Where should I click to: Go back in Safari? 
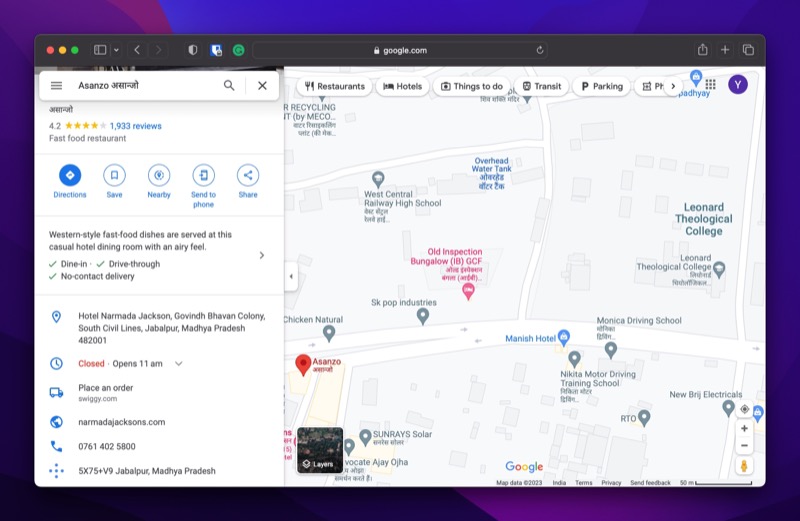point(137,50)
